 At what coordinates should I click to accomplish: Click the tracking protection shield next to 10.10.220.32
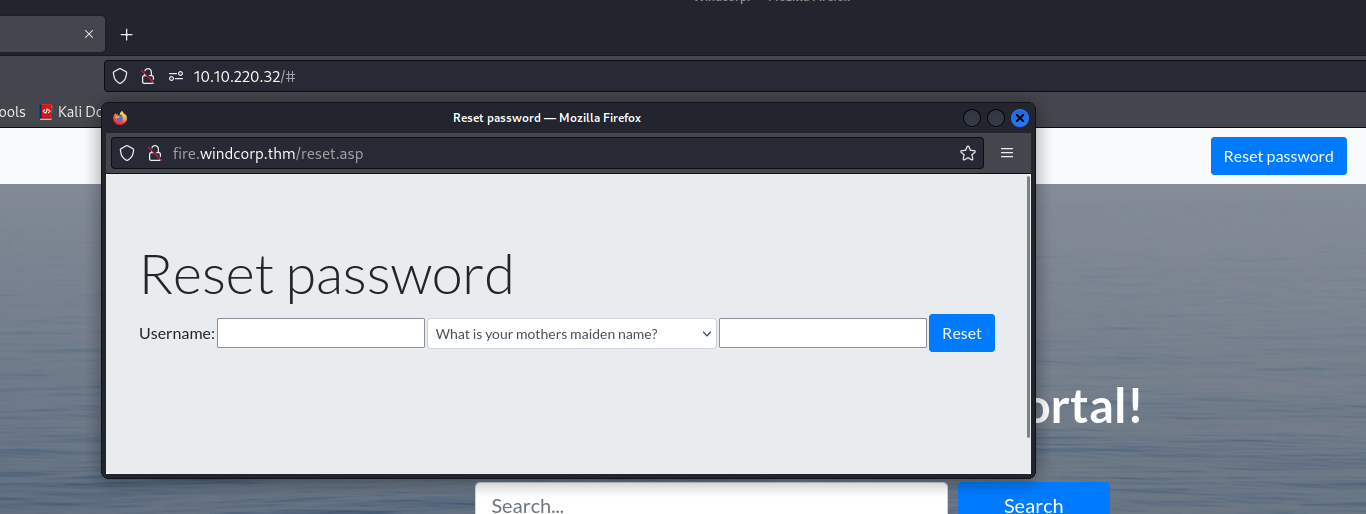pyautogui.click(x=120, y=76)
